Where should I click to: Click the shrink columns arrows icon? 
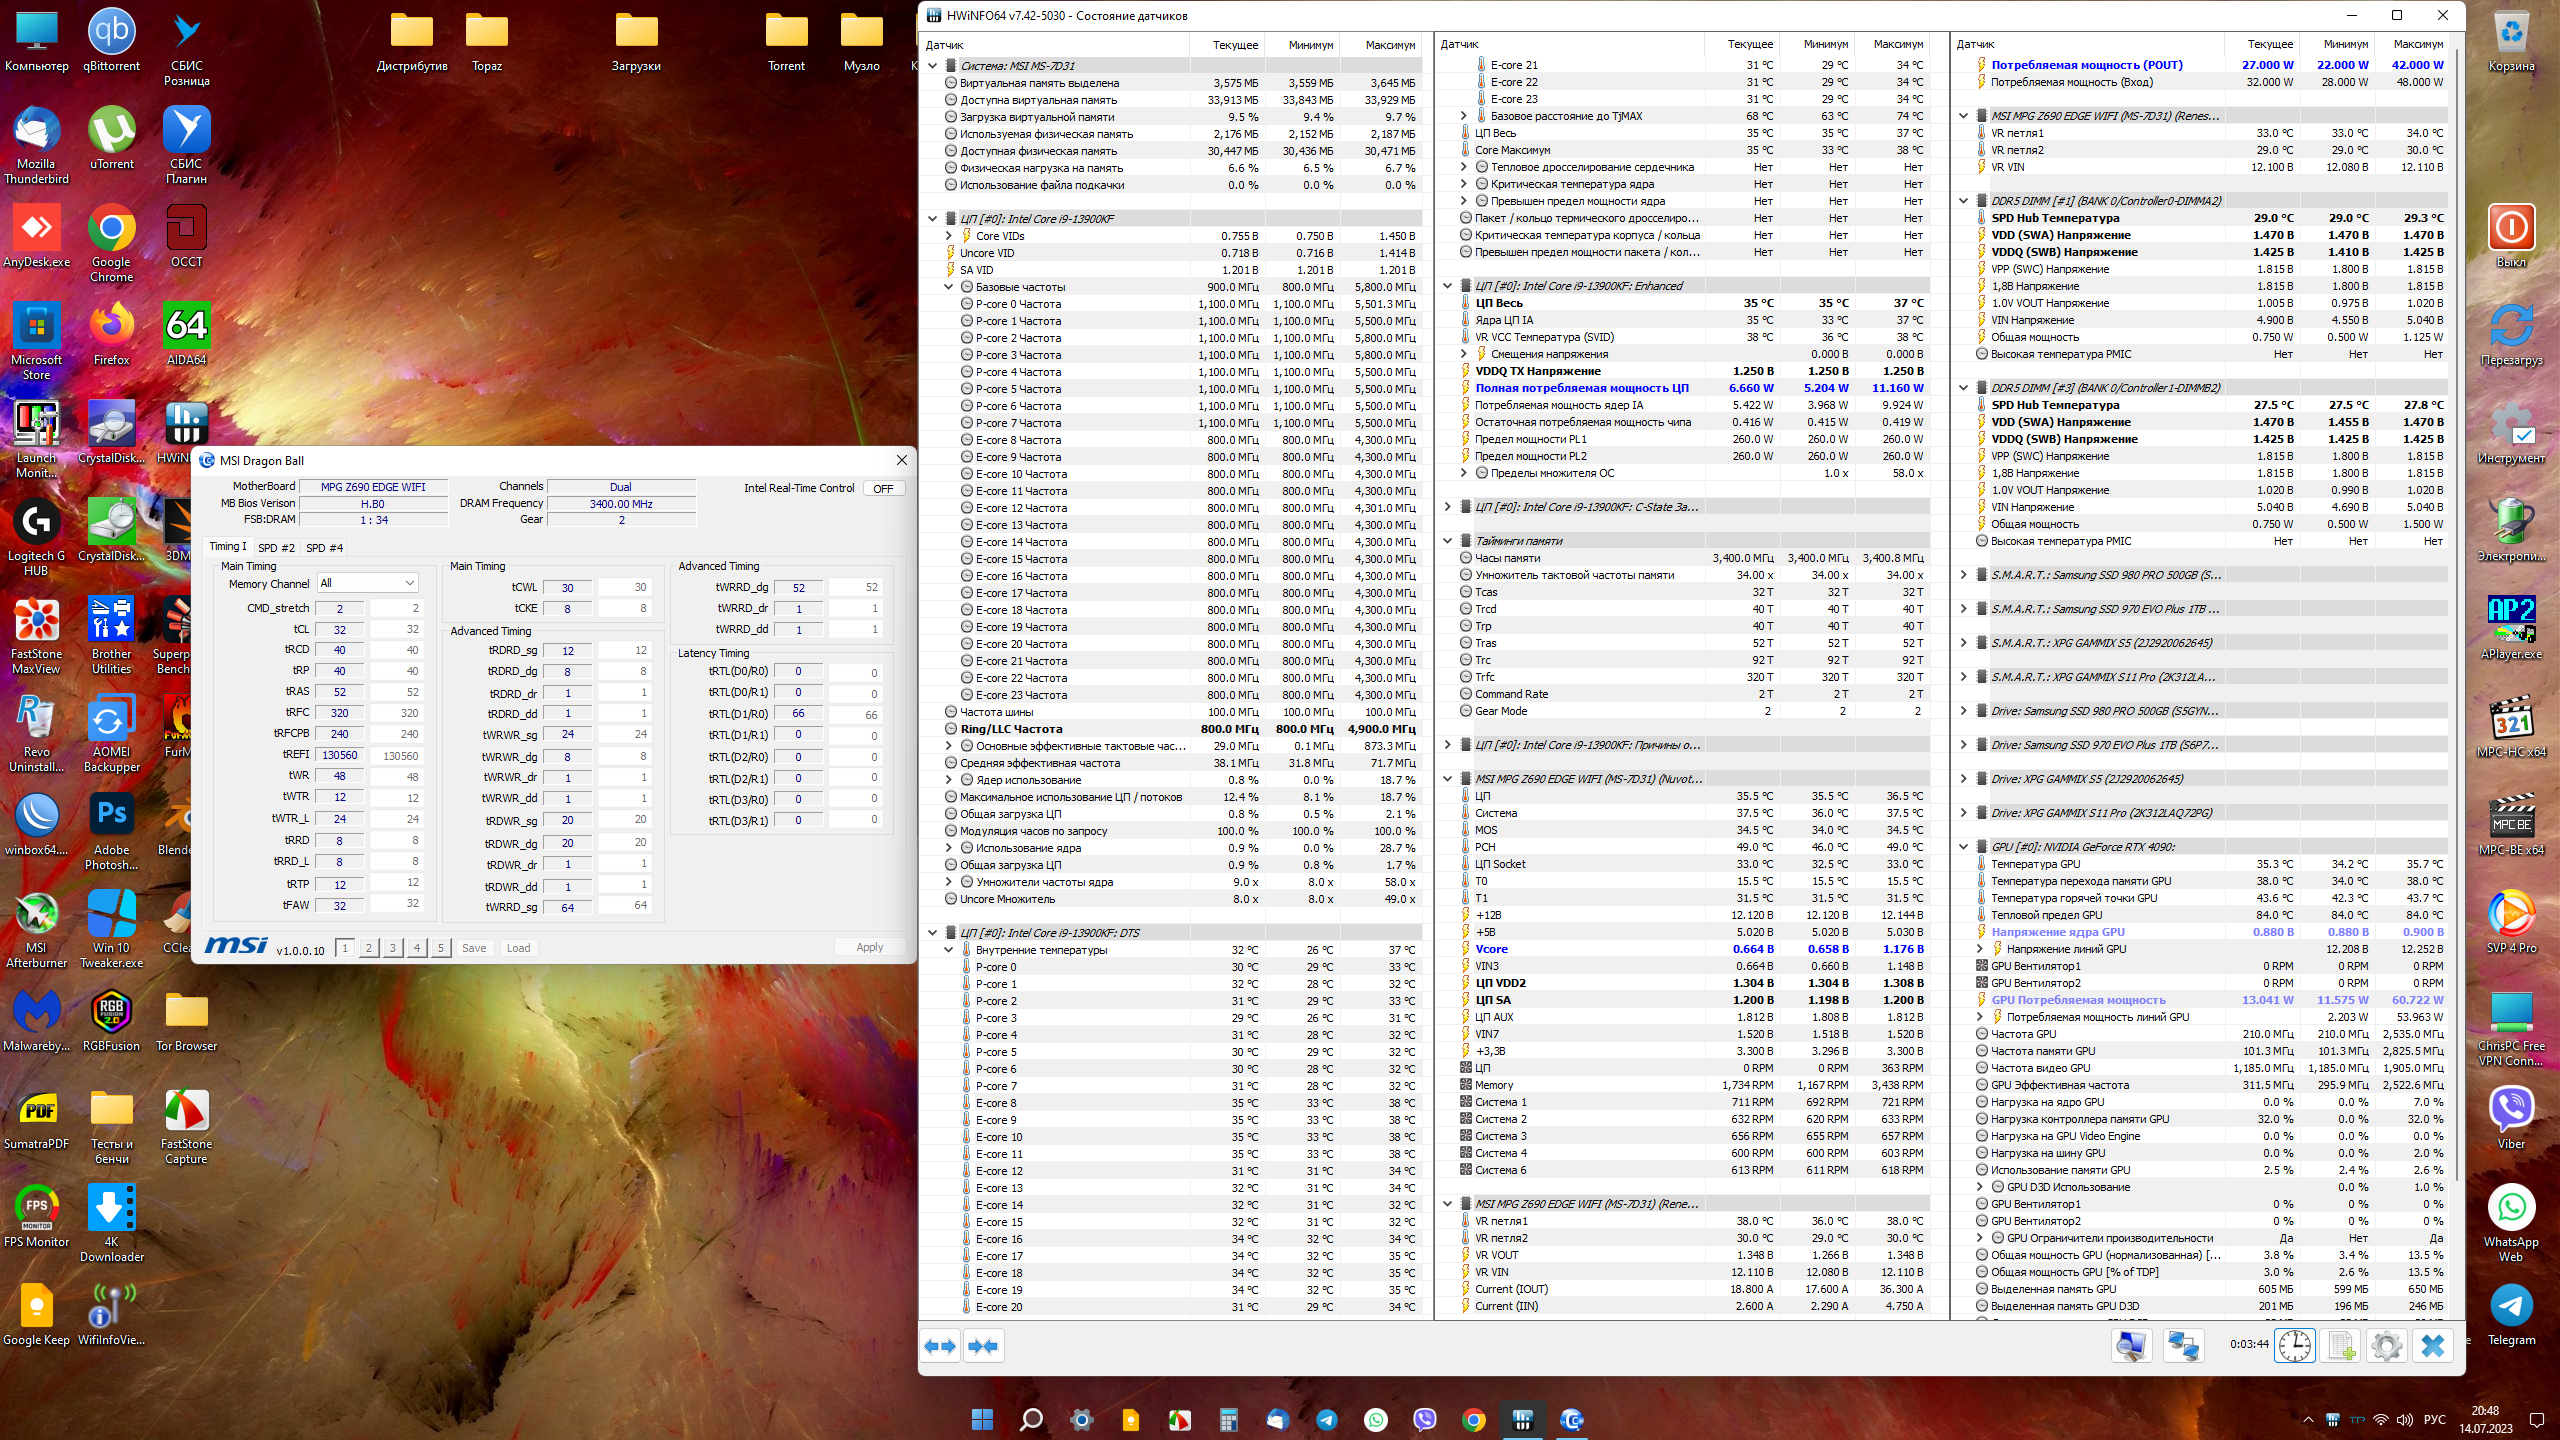point(983,1346)
